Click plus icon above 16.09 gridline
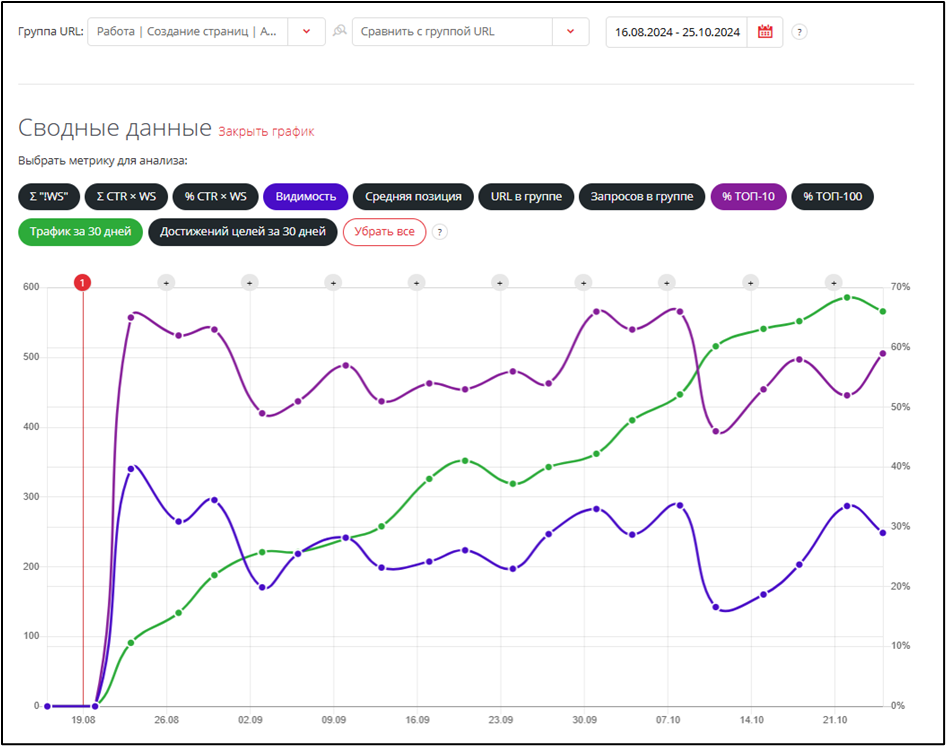The image size is (946, 746). (x=417, y=283)
